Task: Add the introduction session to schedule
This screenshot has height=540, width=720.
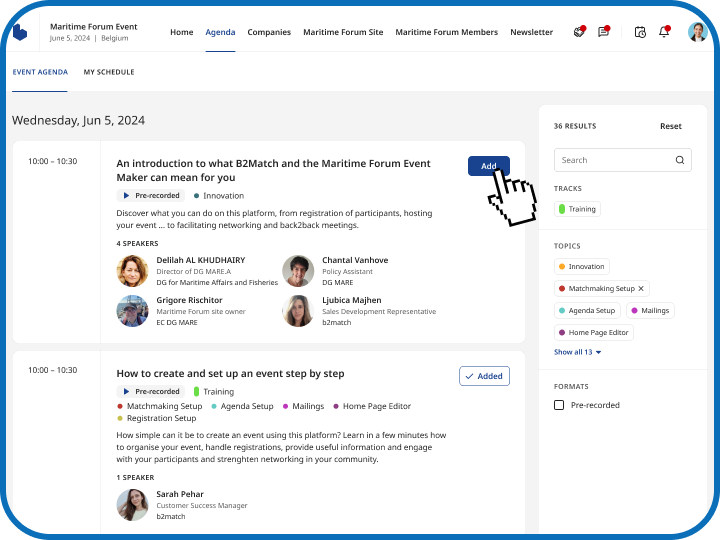Action: pyautogui.click(x=489, y=166)
